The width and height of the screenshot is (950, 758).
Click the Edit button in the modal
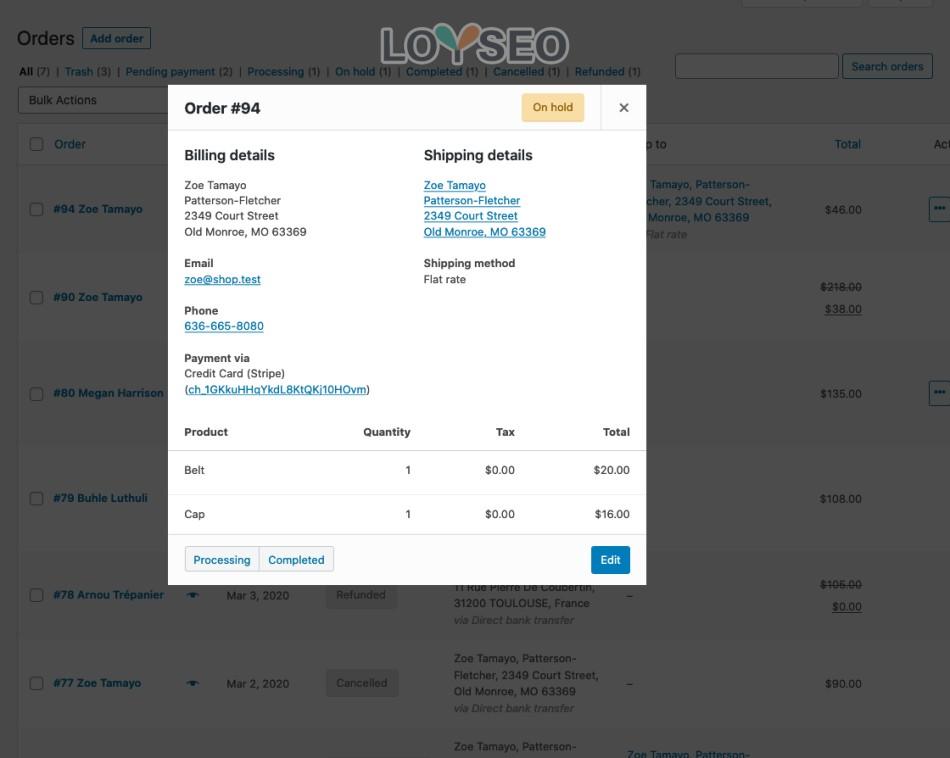pyautogui.click(x=610, y=560)
